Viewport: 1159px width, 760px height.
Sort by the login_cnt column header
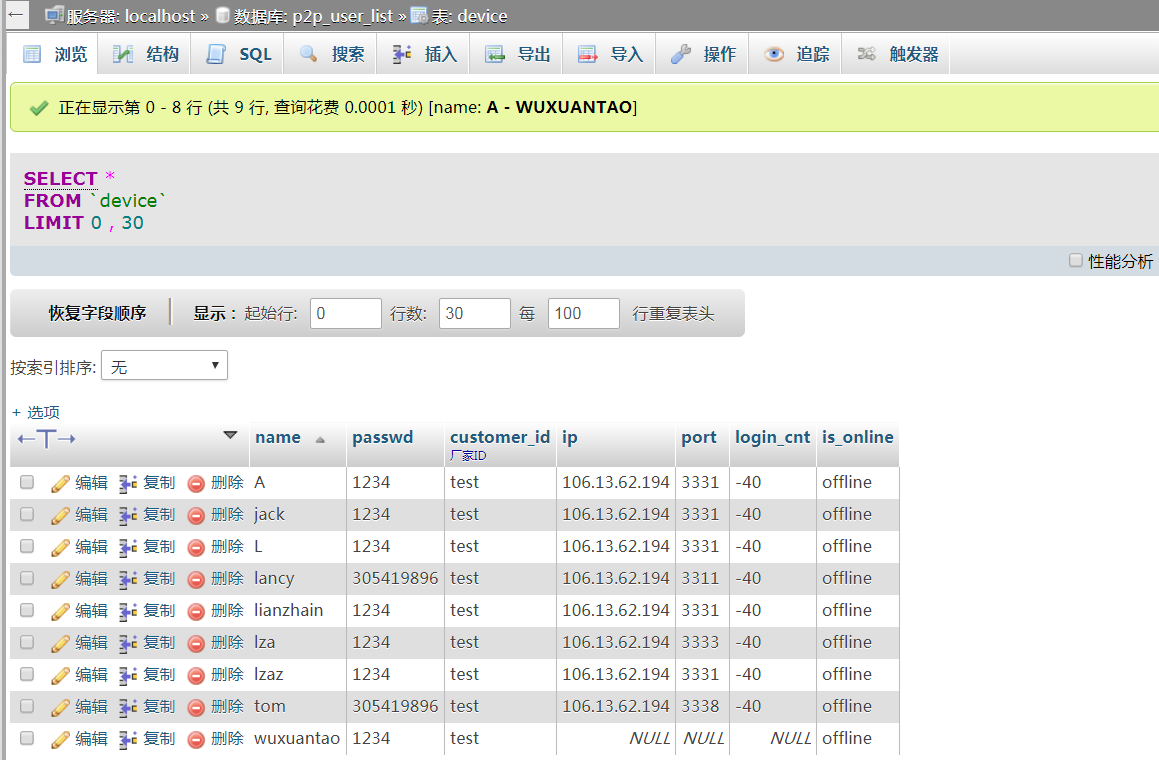(772, 438)
